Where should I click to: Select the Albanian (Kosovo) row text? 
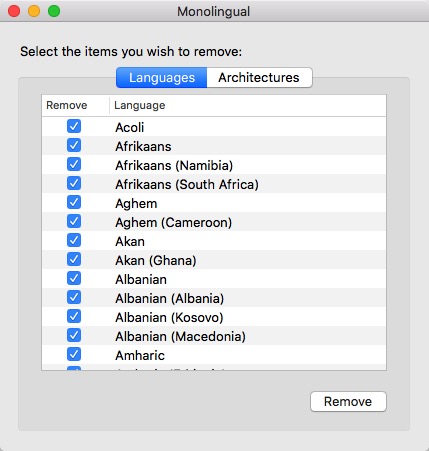click(169, 317)
